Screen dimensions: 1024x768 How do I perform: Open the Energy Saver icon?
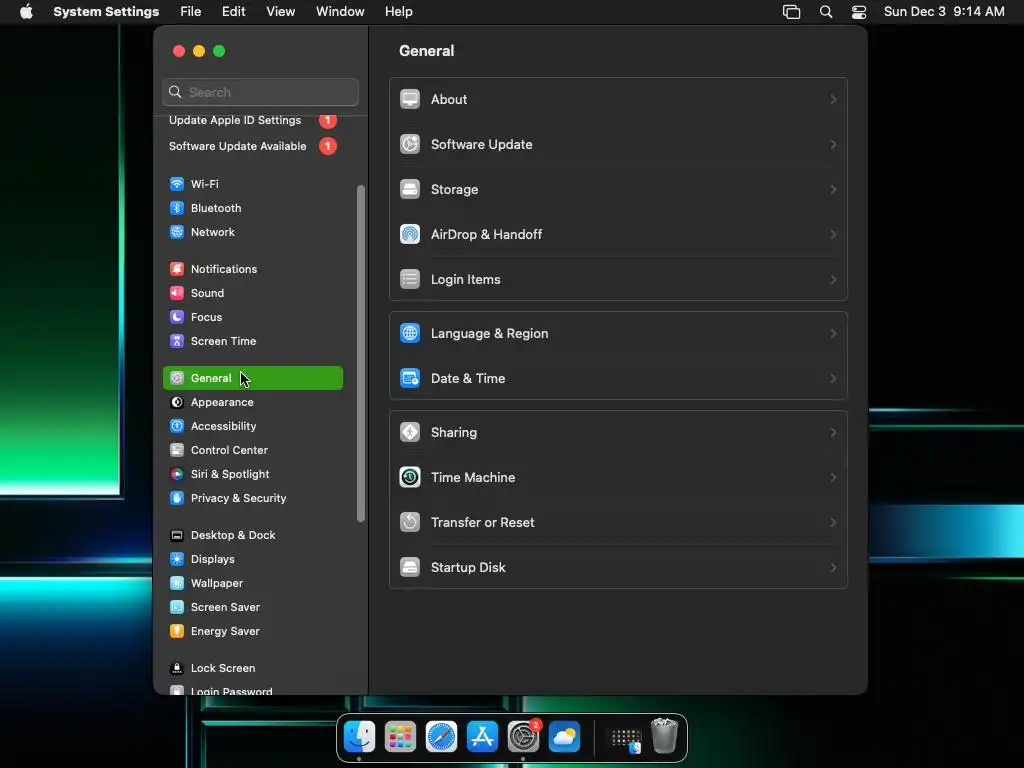(x=176, y=632)
